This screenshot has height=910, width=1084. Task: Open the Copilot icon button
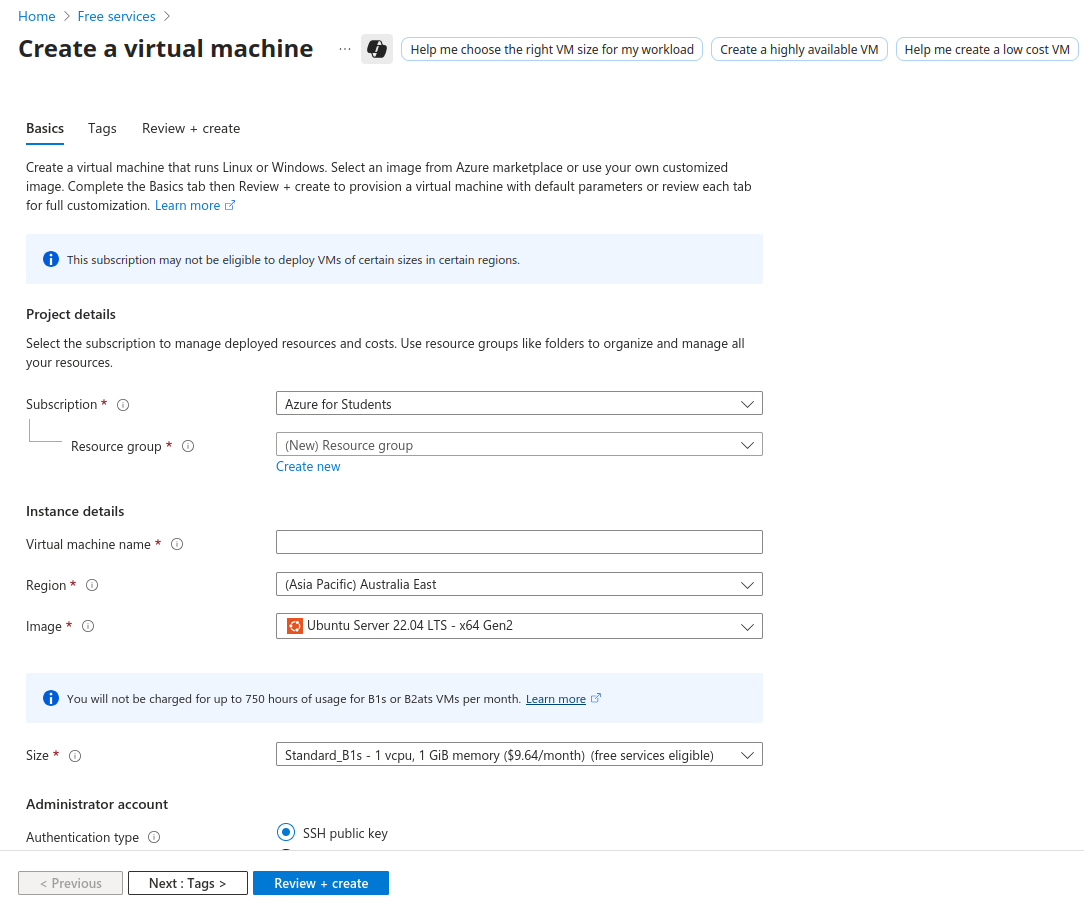(377, 49)
